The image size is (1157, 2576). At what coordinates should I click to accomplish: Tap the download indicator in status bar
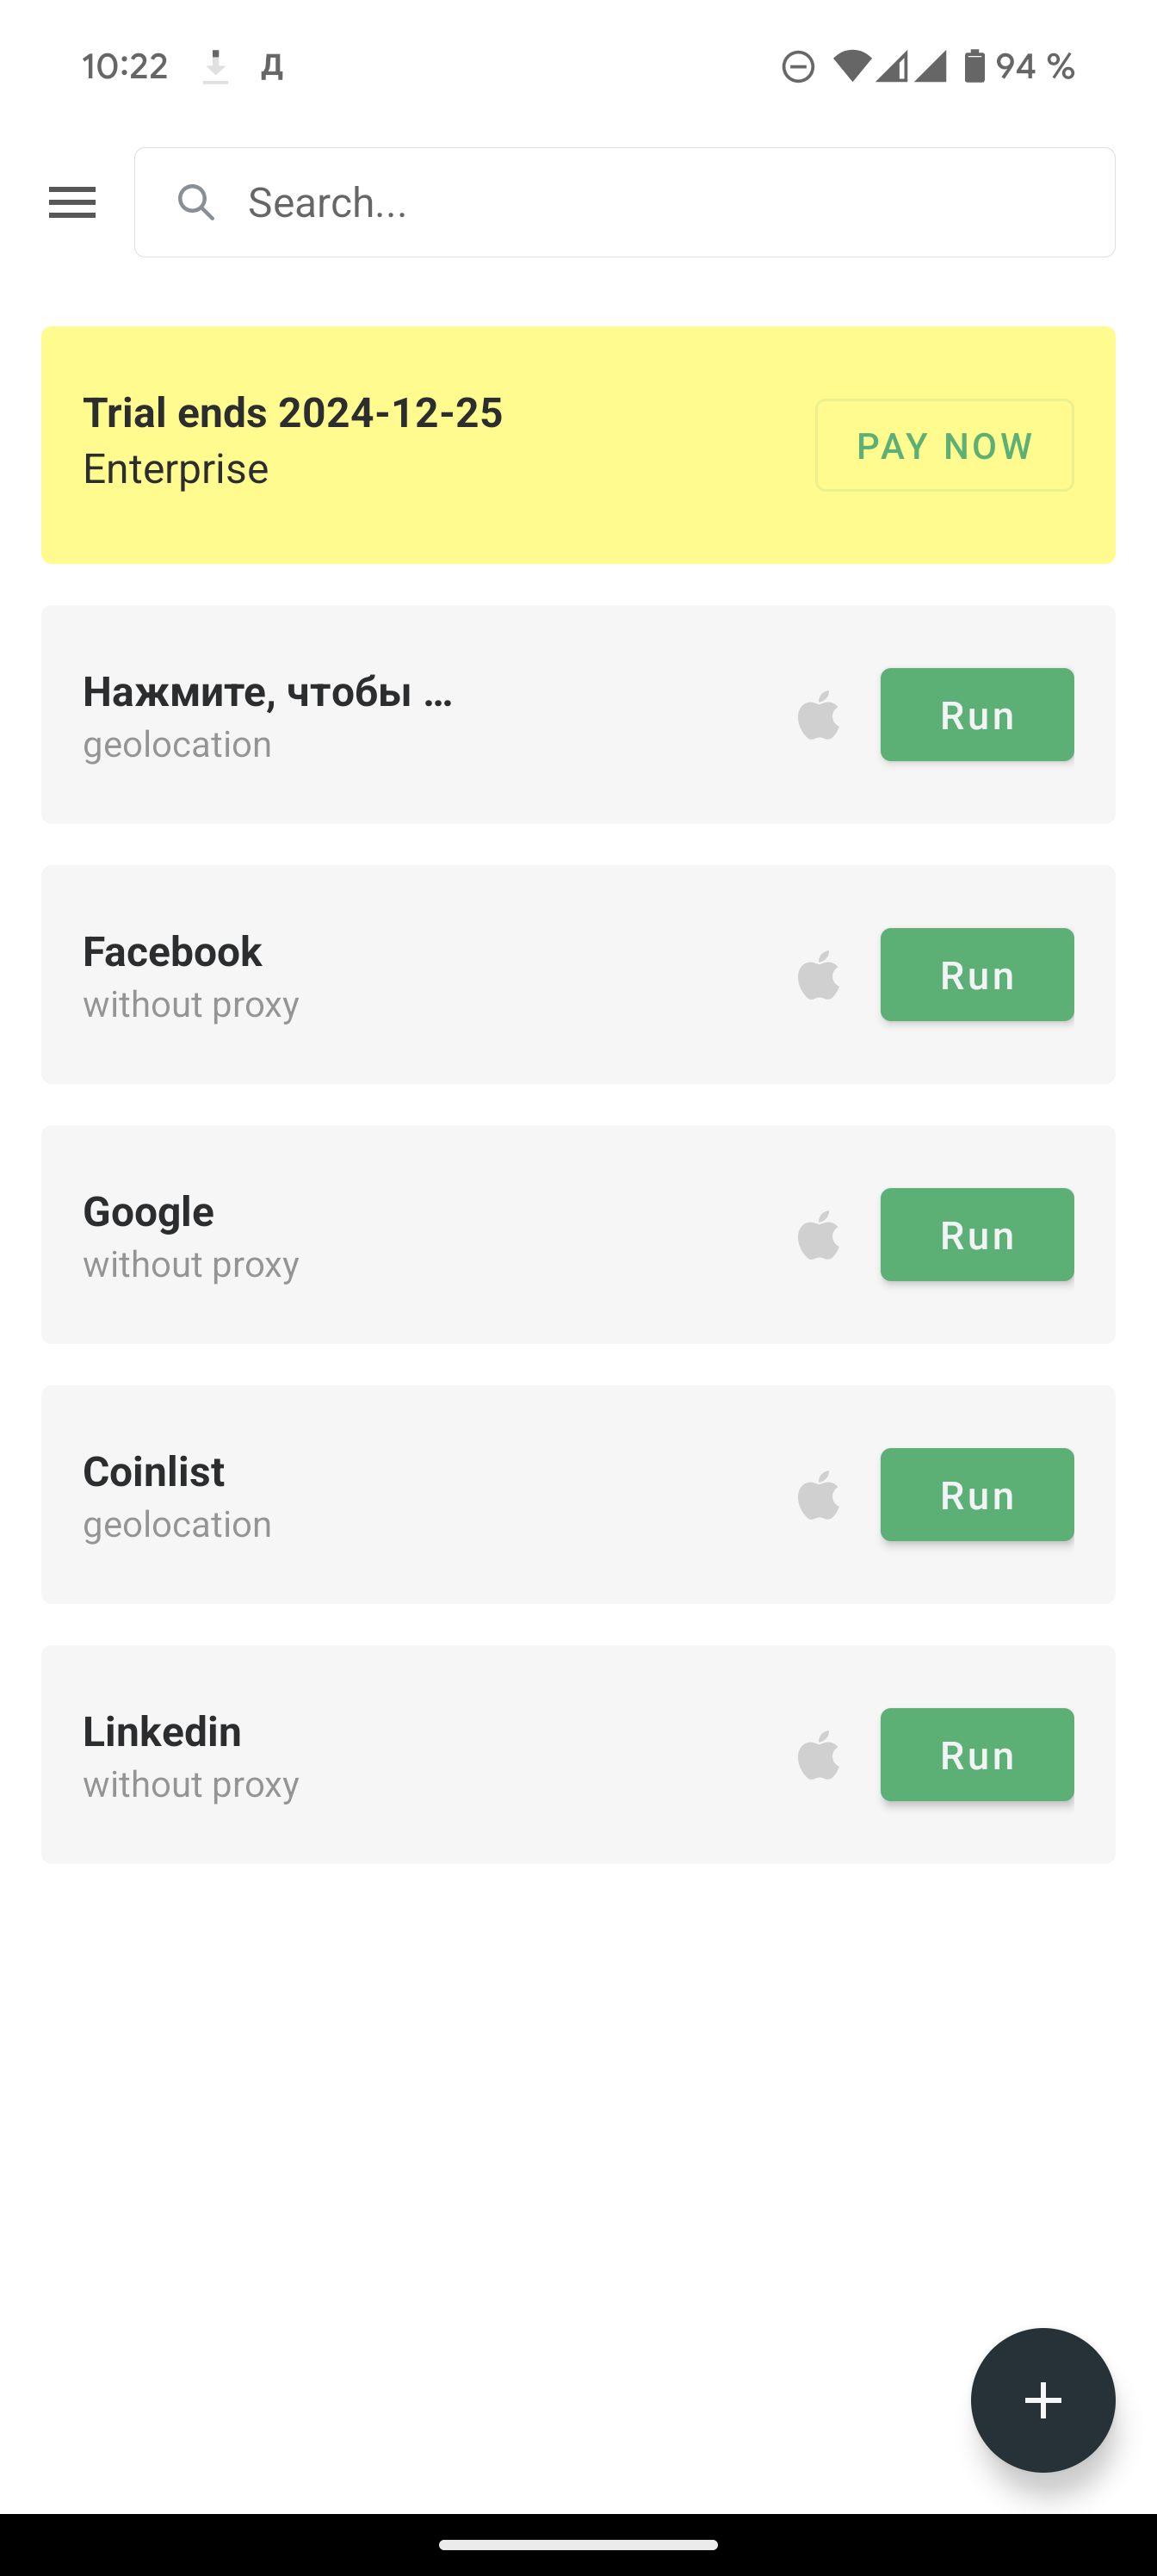(x=215, y=67)
